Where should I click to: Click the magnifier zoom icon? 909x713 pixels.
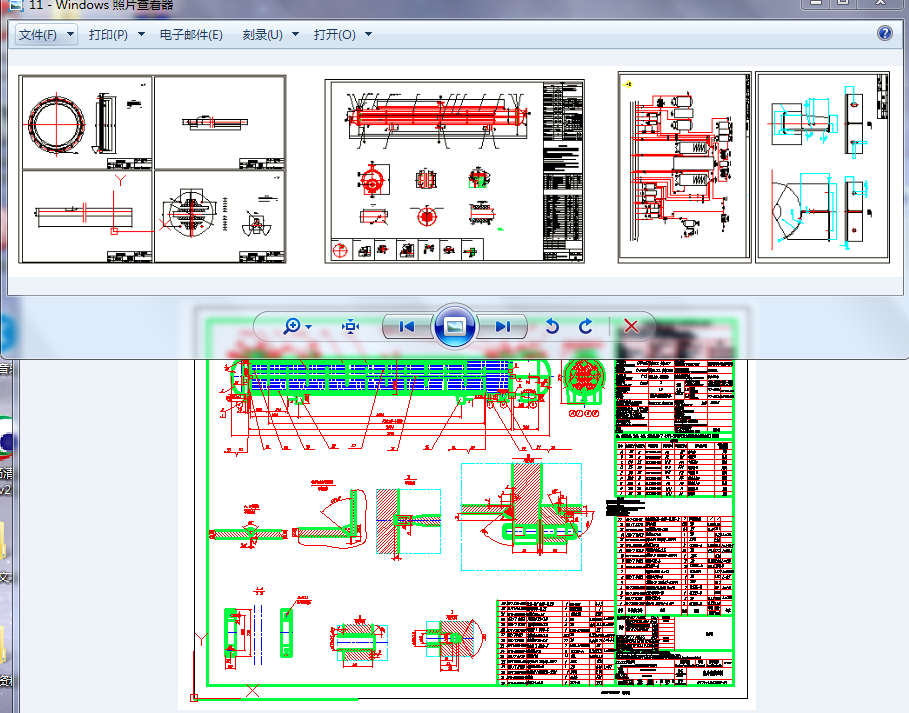tap(292, 326)
